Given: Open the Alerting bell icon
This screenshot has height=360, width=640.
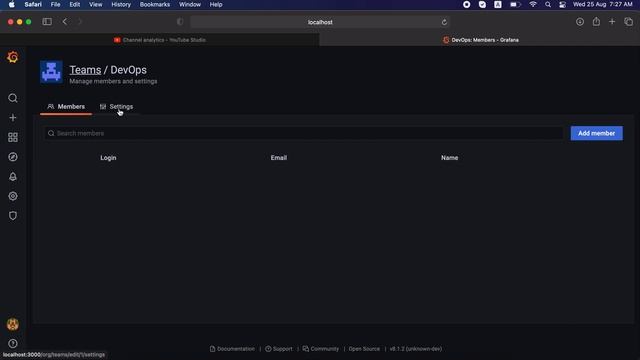Looking at the screenshot, I should coord(13,176).
